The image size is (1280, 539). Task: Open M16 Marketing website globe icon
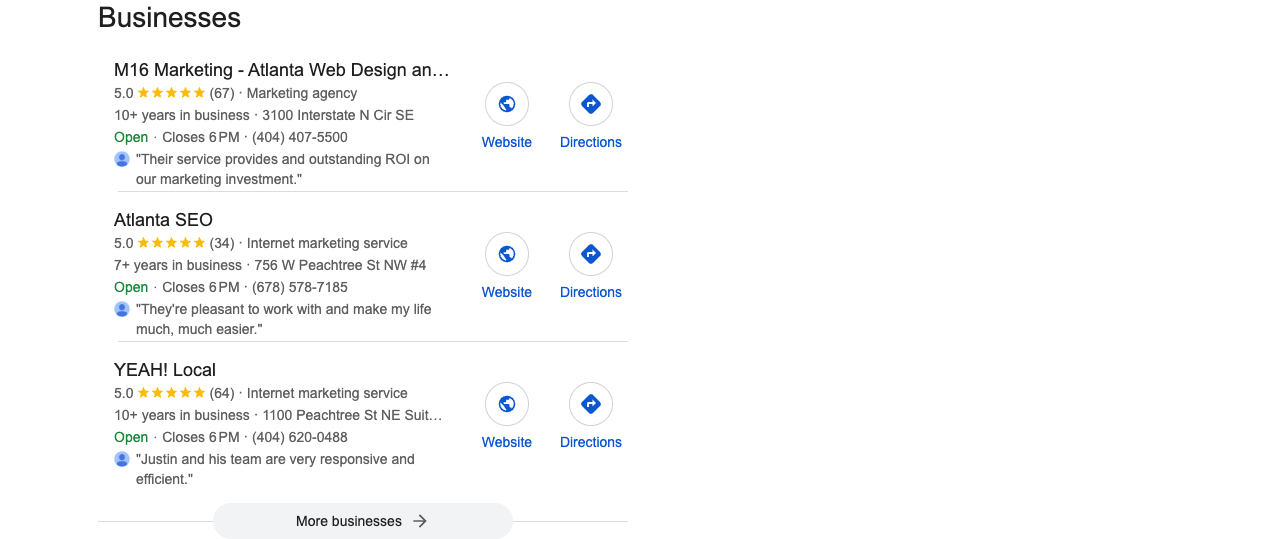point(507,104)
